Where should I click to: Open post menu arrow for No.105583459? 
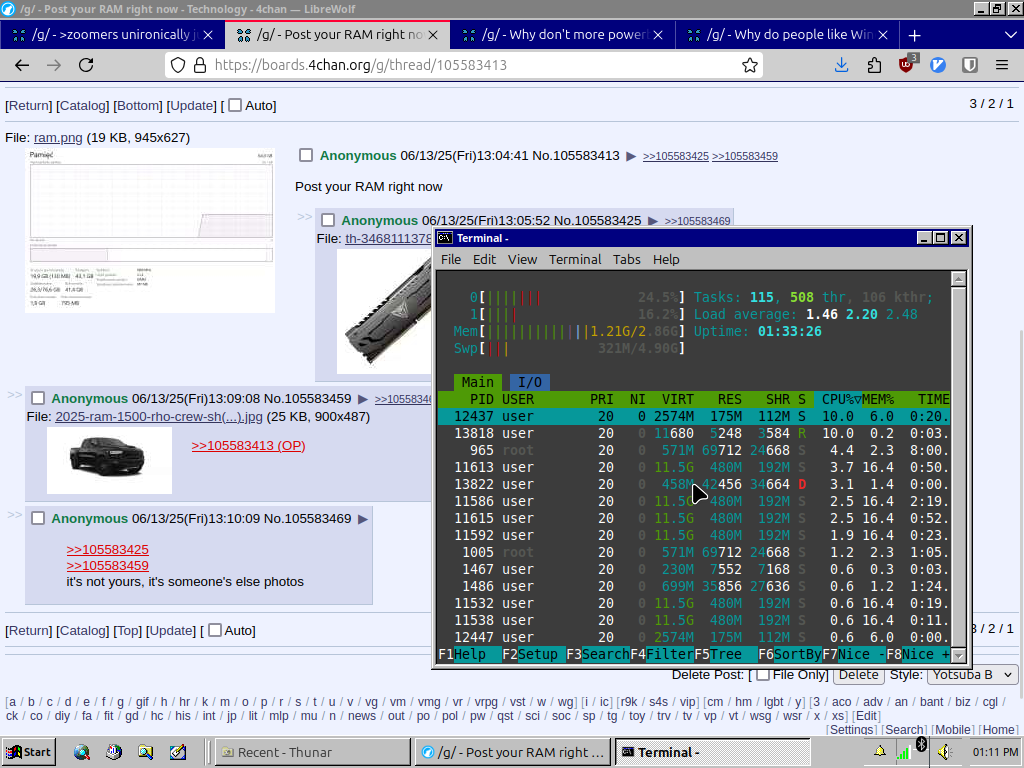(363, 399)
